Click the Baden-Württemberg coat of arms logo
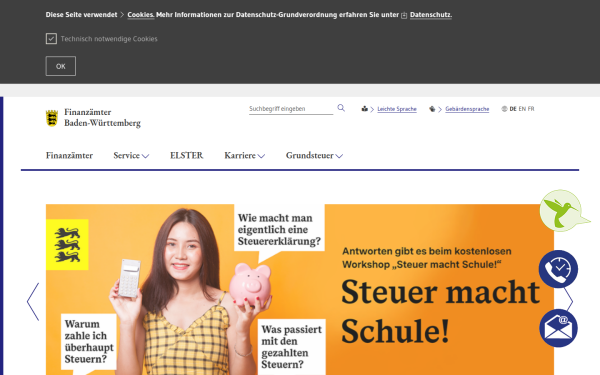600x375 pixels. [x=52, y=118]
